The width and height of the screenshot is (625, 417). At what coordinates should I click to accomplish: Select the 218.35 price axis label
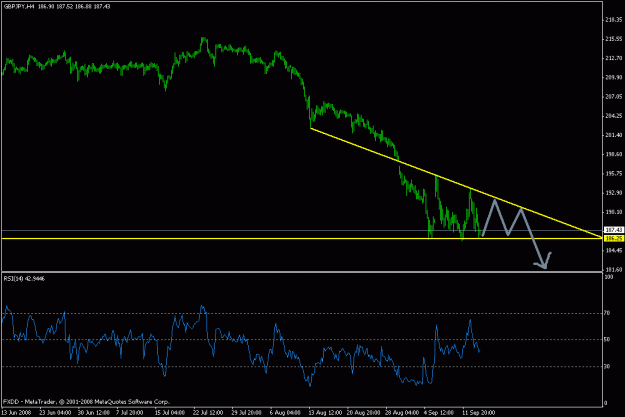click(x=613, y=20)
